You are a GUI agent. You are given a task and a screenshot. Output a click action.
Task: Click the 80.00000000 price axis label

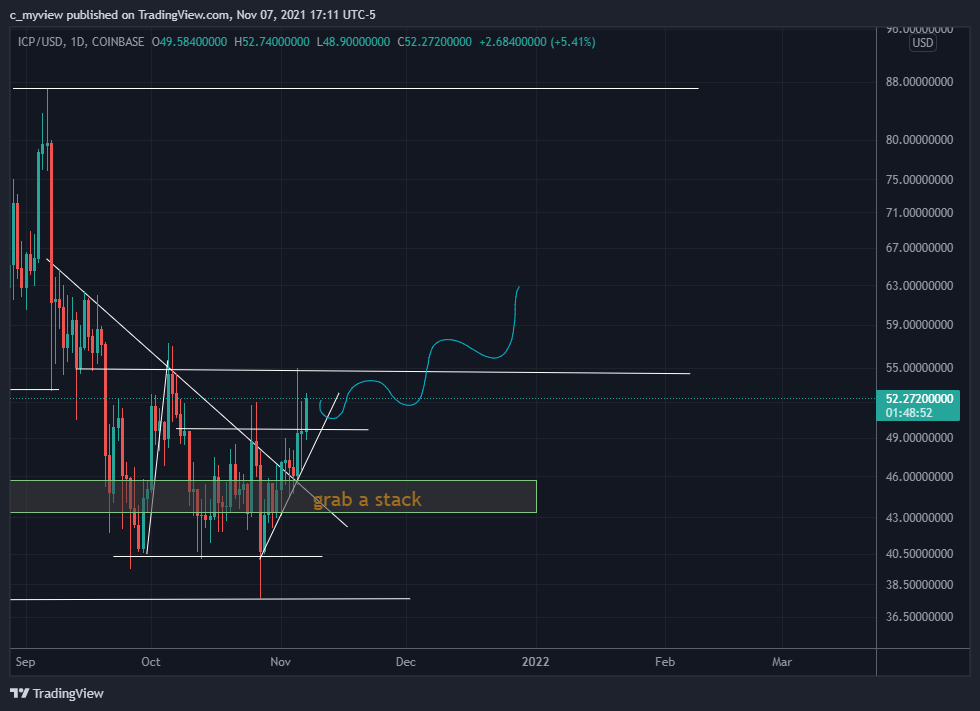[x=919, y=140]
